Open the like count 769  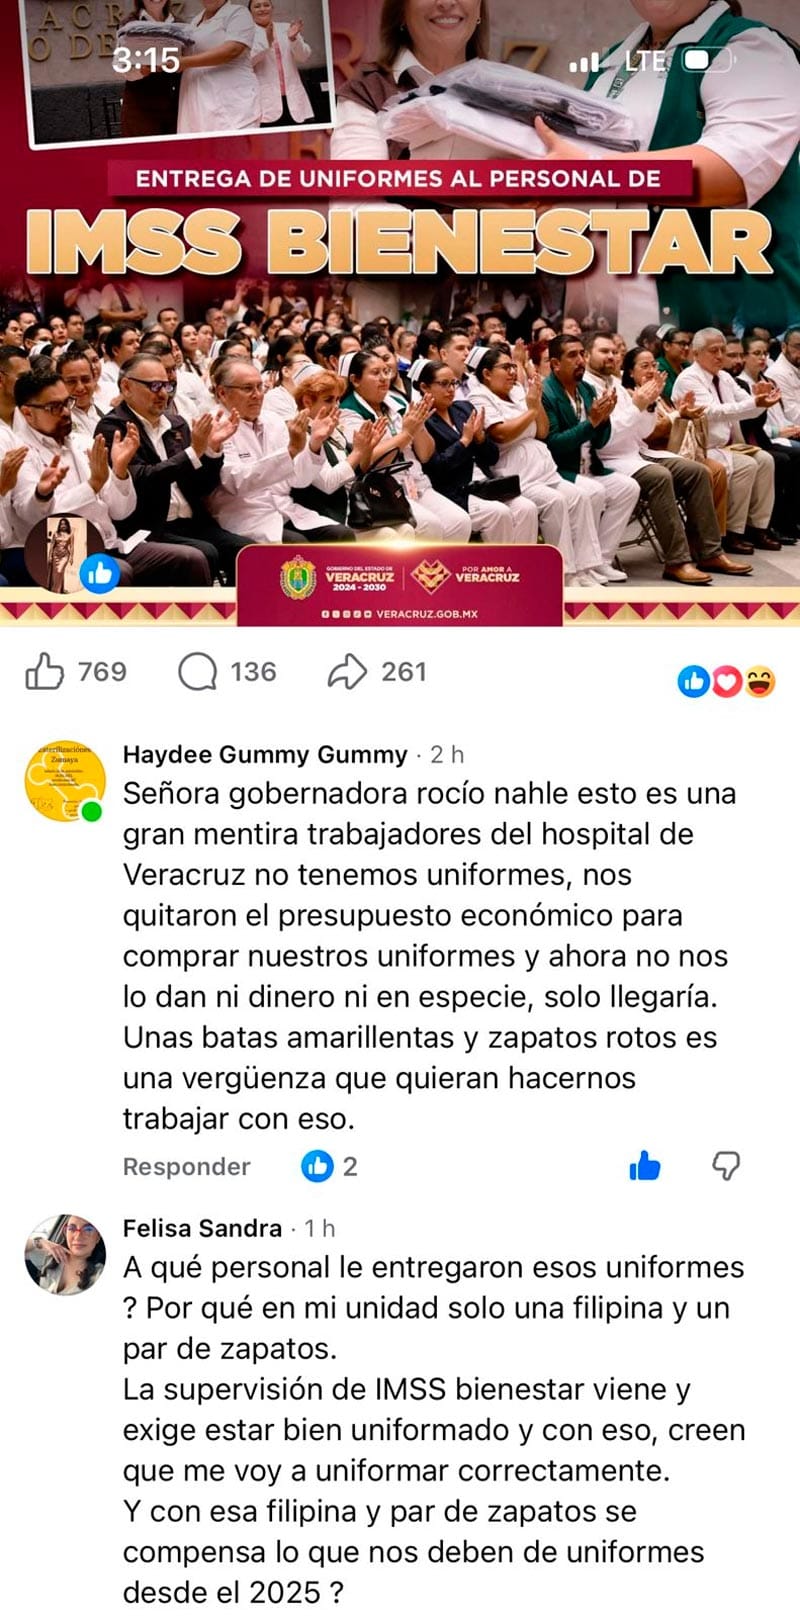point(102,672)
